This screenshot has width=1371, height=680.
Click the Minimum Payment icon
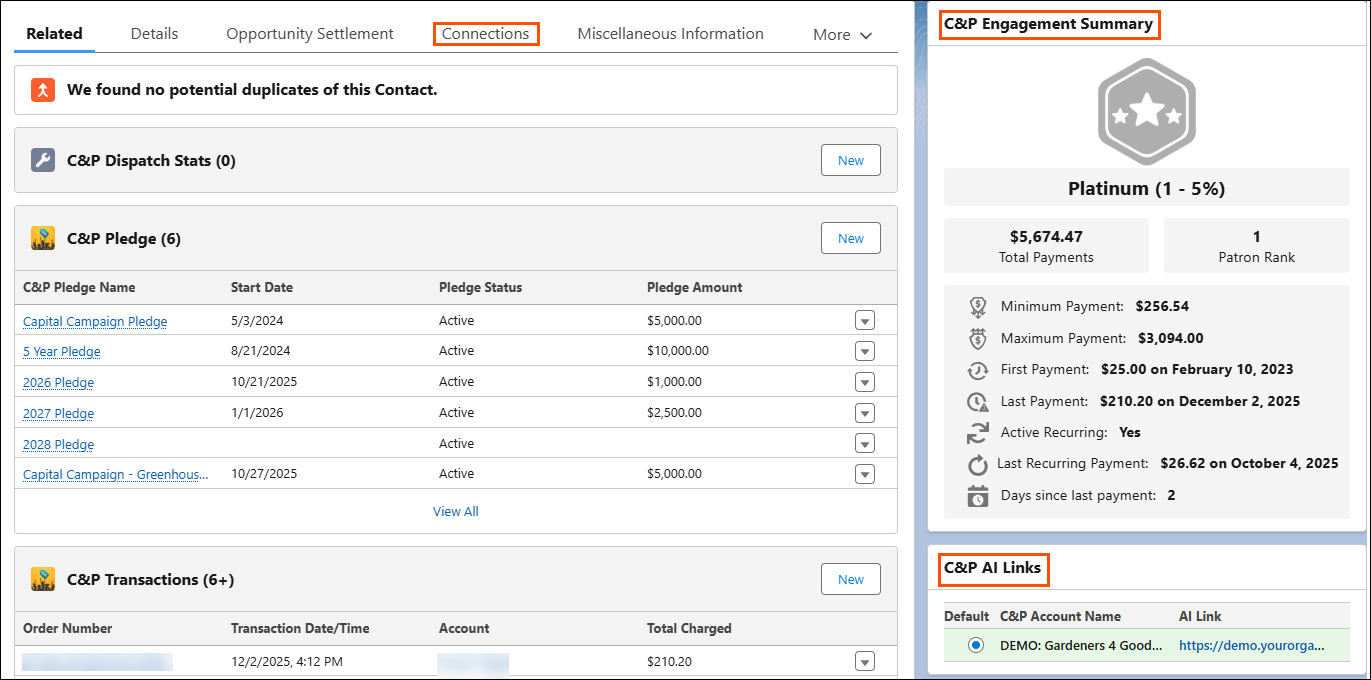[x=978, y=307]
